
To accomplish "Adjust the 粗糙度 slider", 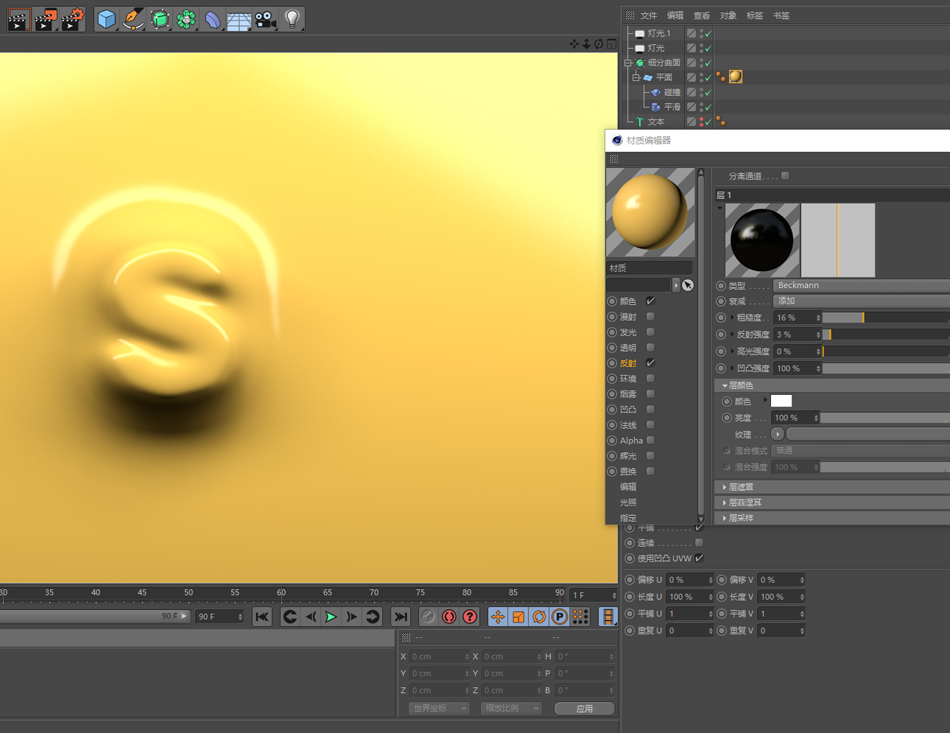I will (886, 317).
